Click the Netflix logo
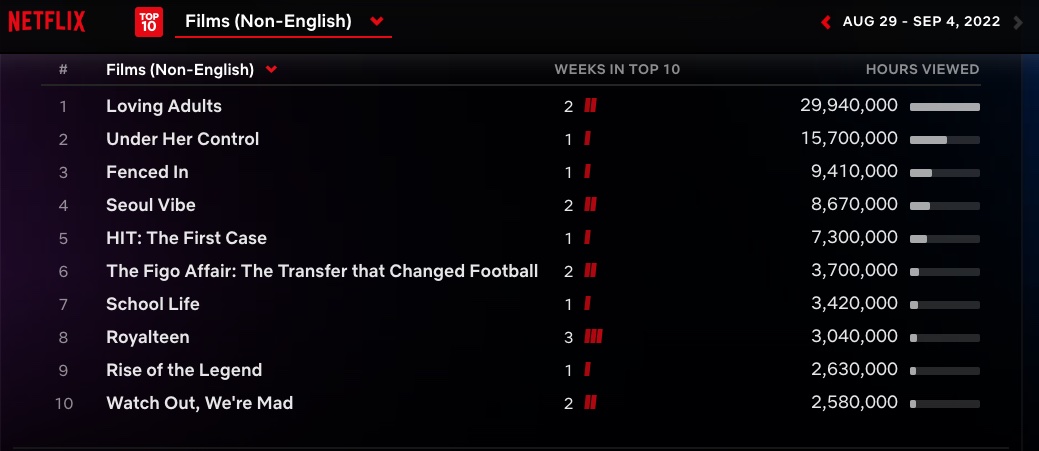Image resolution: width=1039 pixels, height=451 pixels. click(x=46, y=22)
